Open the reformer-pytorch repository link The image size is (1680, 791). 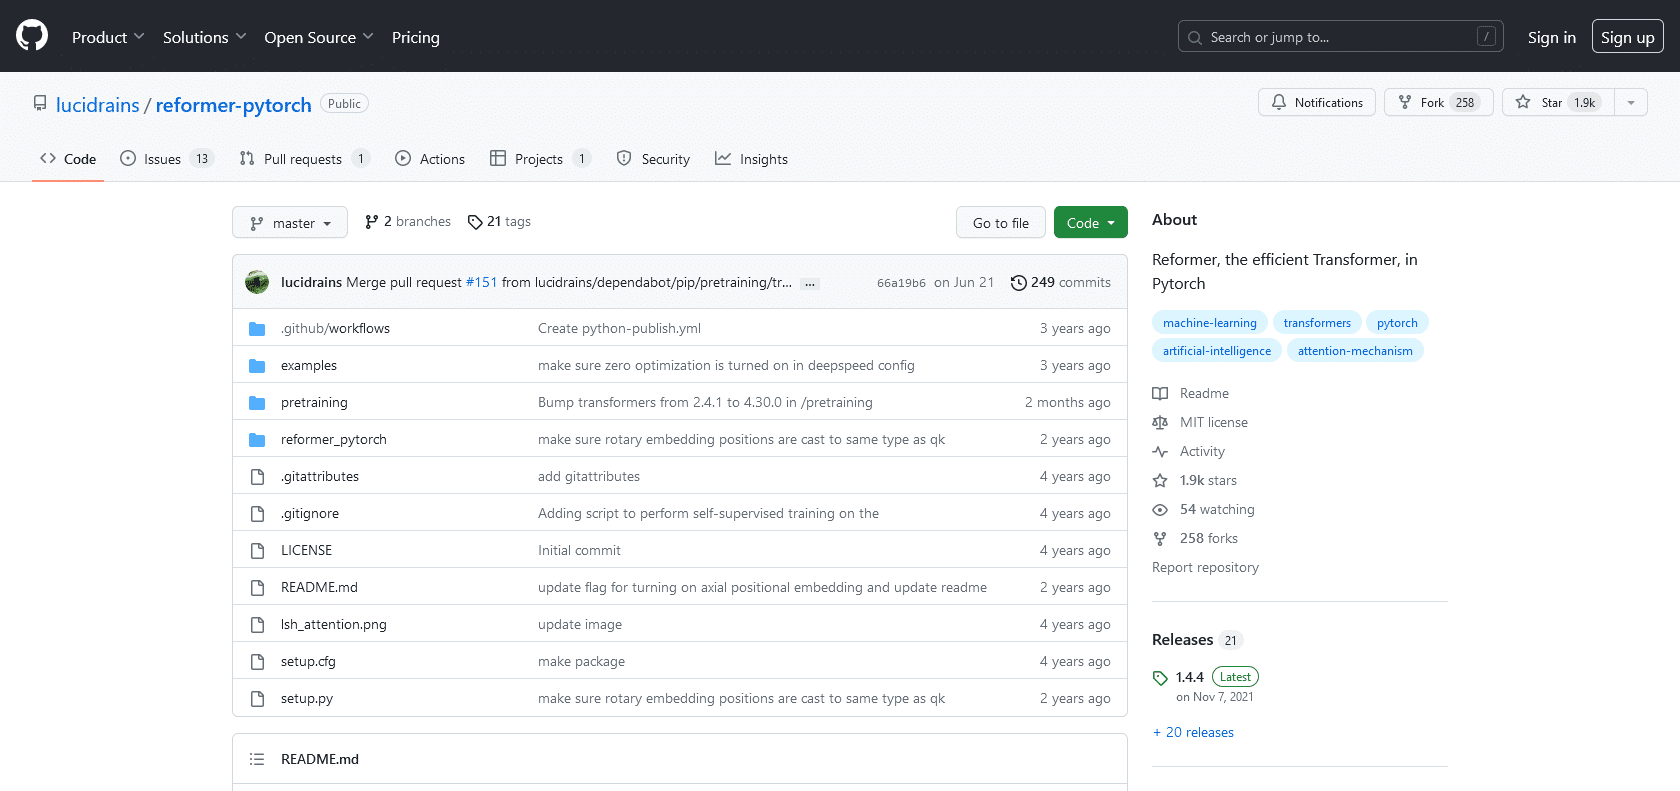[234, 105]
